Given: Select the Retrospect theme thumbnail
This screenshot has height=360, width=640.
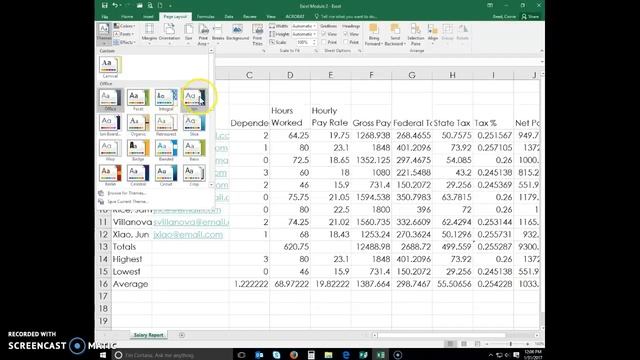Looking at the screenshot, I should [166, 125].
